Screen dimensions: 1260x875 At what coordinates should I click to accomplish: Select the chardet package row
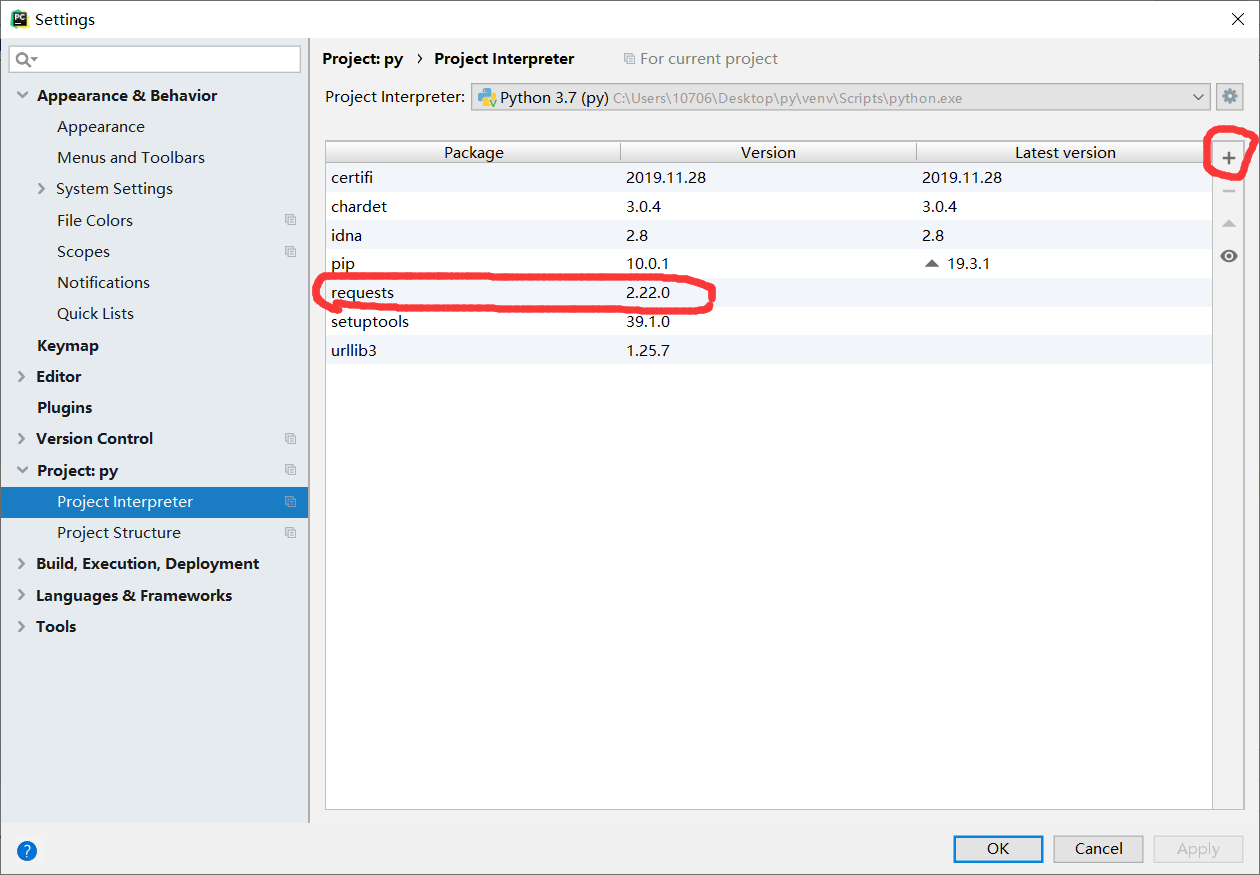pyautogui.click(x=768, y=207)
